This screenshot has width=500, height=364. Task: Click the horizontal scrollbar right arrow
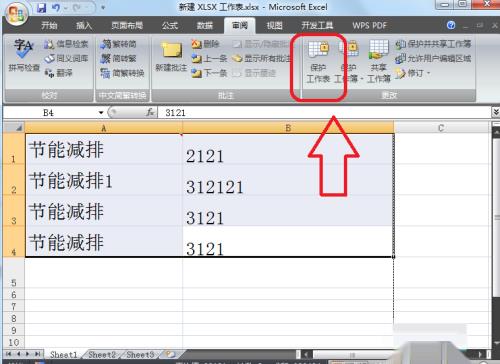coord(480,354)
